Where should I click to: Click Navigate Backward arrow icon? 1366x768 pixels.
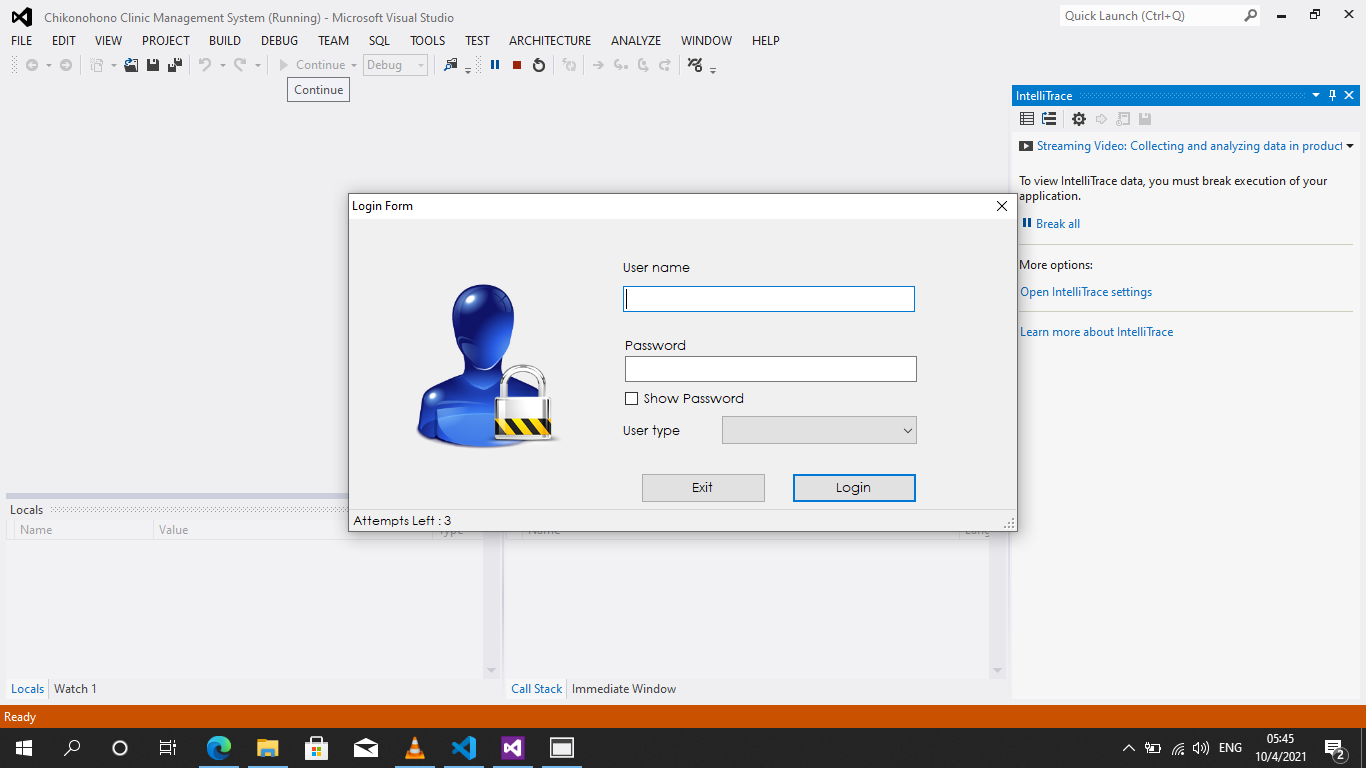(32, 65)
